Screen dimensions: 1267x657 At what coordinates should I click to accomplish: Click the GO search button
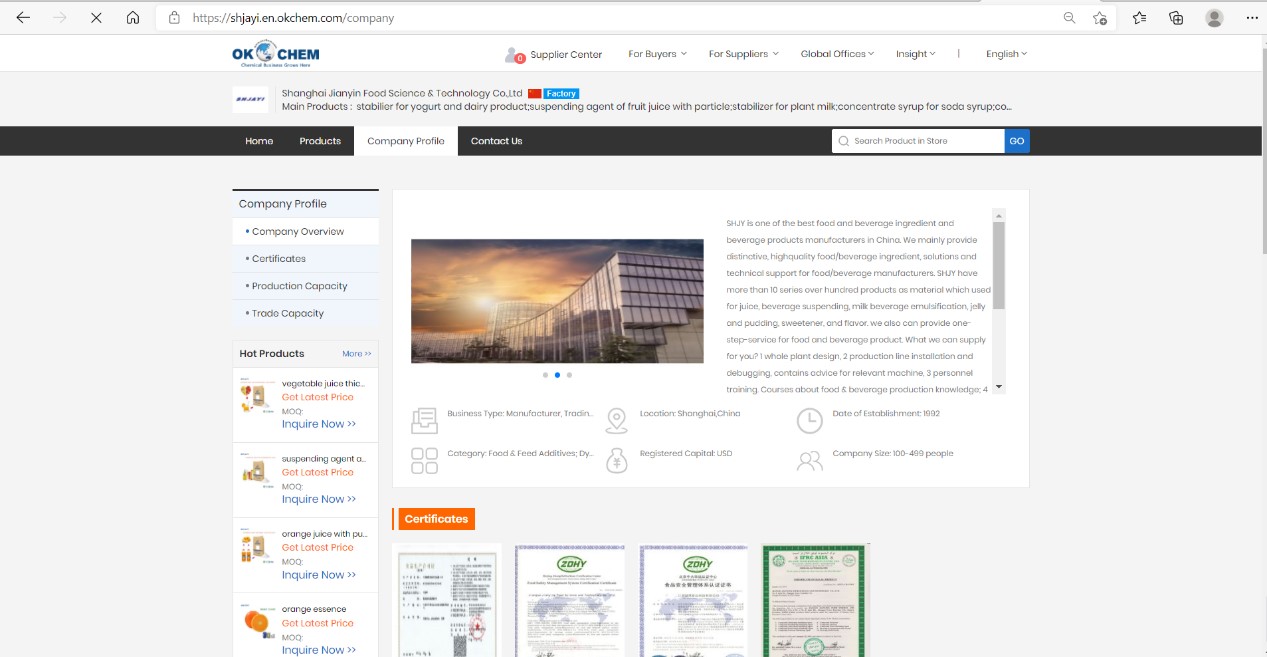click(x=1017, y=141)
